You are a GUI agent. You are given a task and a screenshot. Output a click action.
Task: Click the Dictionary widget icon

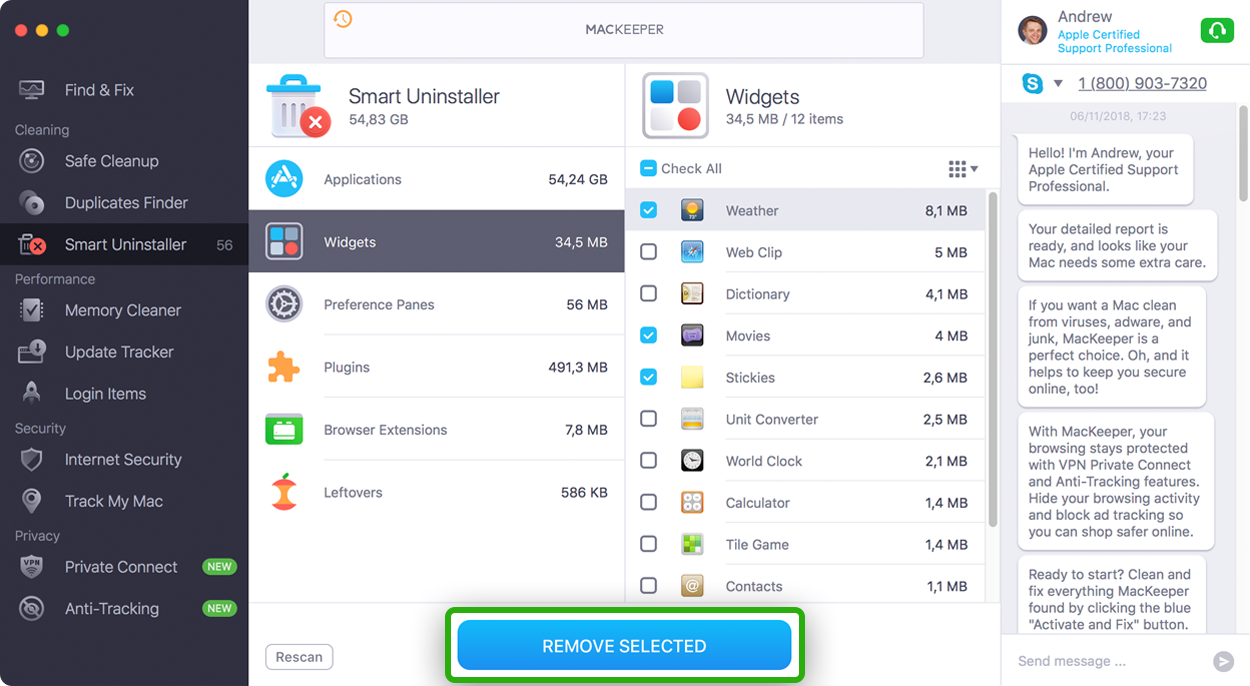click(x=692, y=294)
